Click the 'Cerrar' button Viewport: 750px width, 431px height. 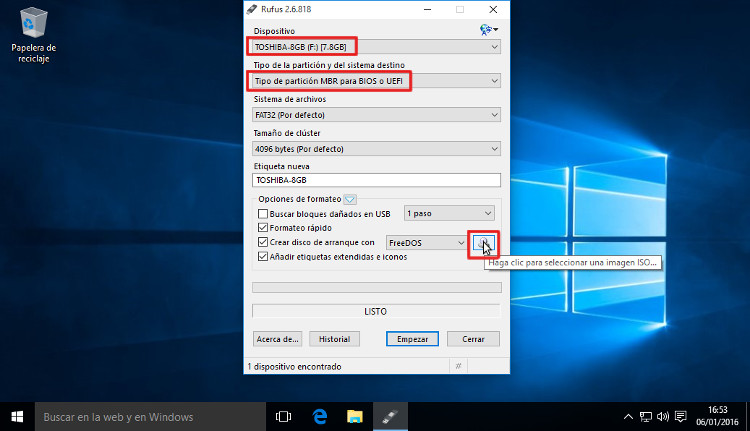tap(473, 339)
